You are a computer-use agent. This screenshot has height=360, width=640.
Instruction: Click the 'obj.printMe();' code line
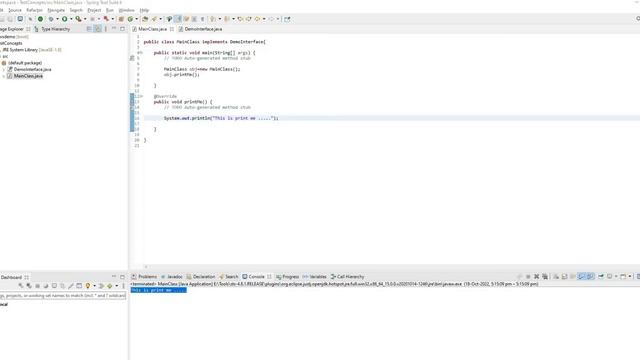182,75
